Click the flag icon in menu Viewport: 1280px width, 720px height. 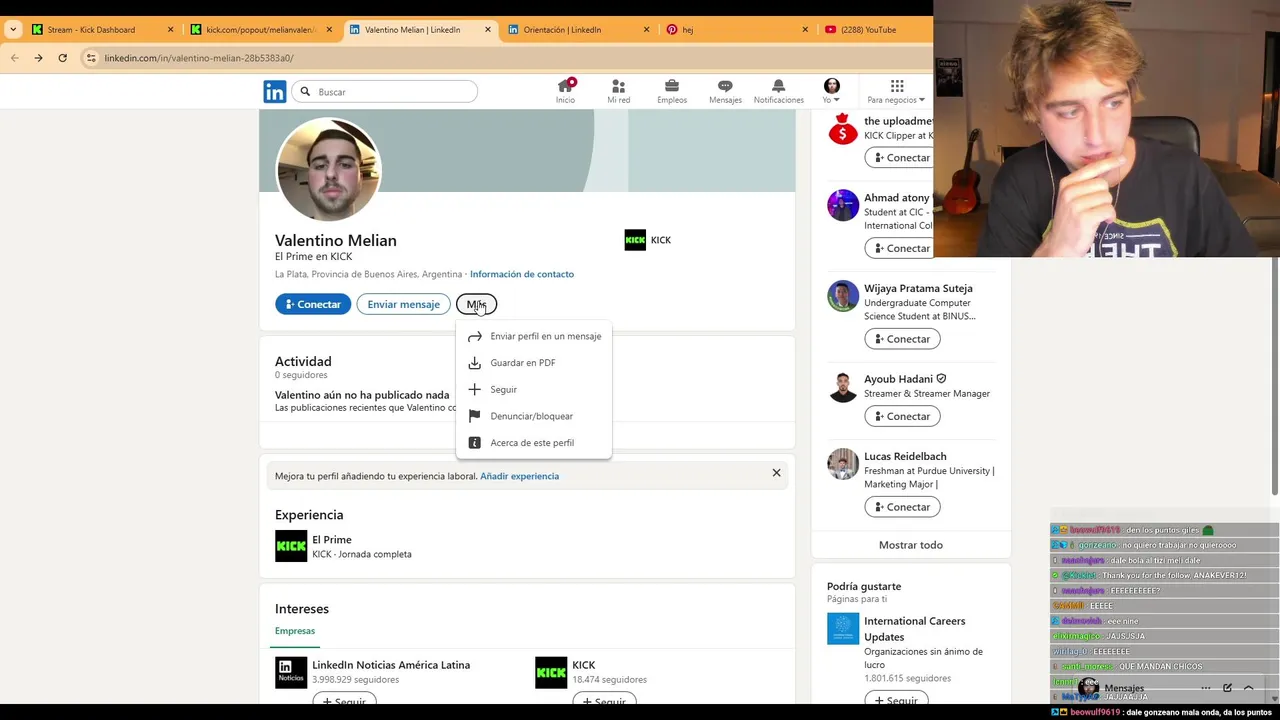pyautogui.click(x=475, y=416)
